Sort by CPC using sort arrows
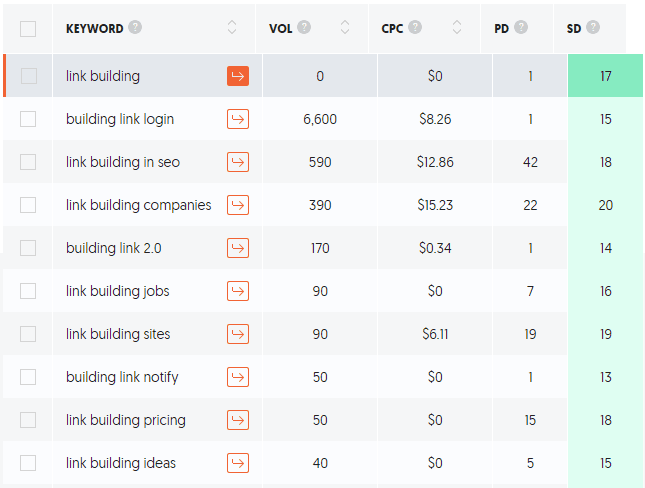The height and width of the screenshot is (488, 645). (x=459, y=28)
